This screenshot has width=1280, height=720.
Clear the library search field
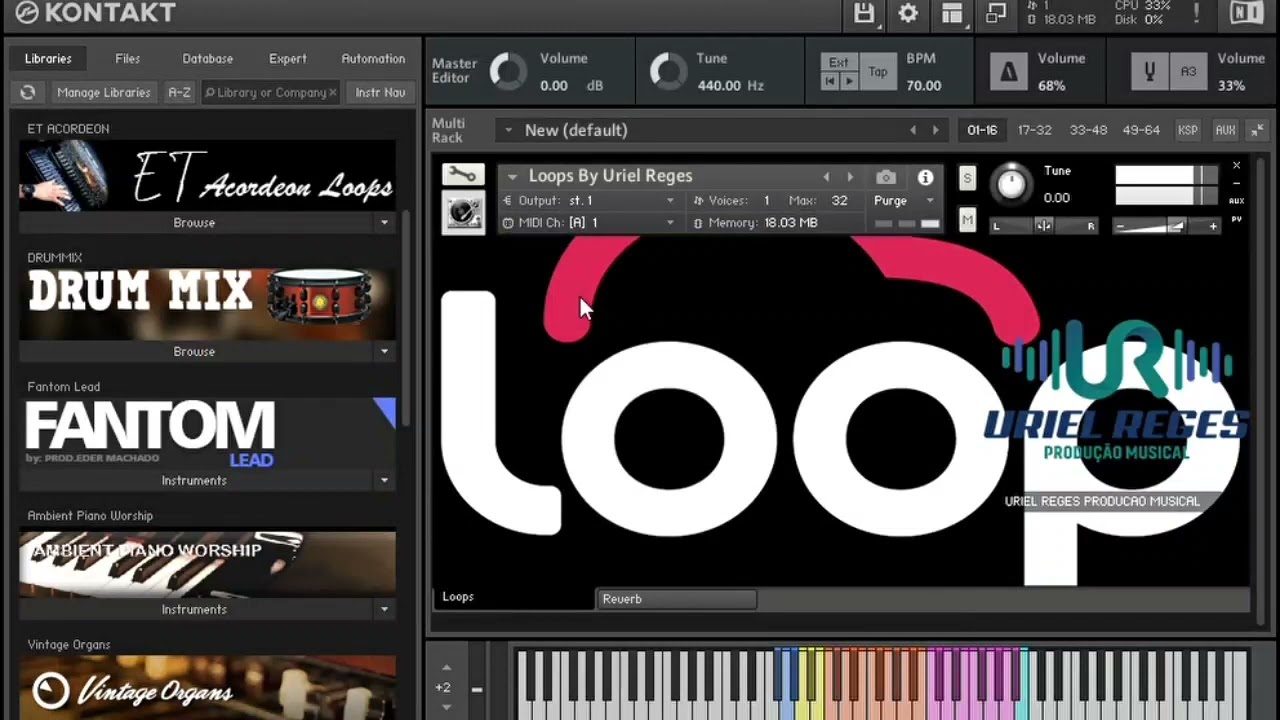coord(332,92)
